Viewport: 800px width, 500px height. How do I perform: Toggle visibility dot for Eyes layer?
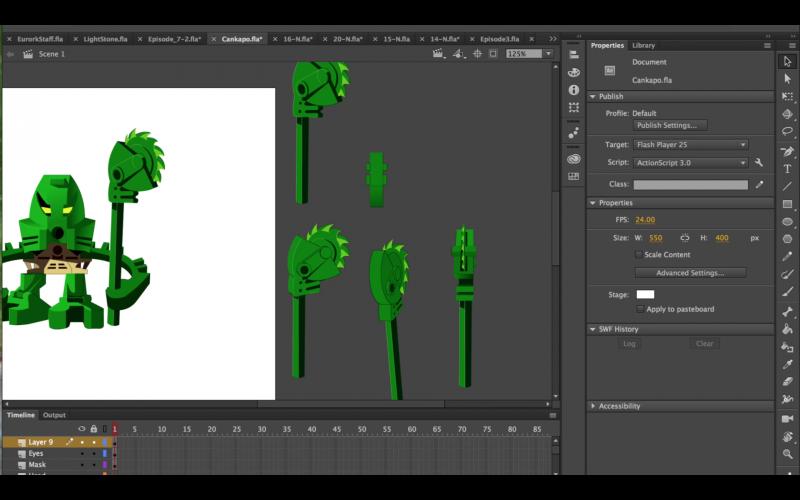coord(82,454)
